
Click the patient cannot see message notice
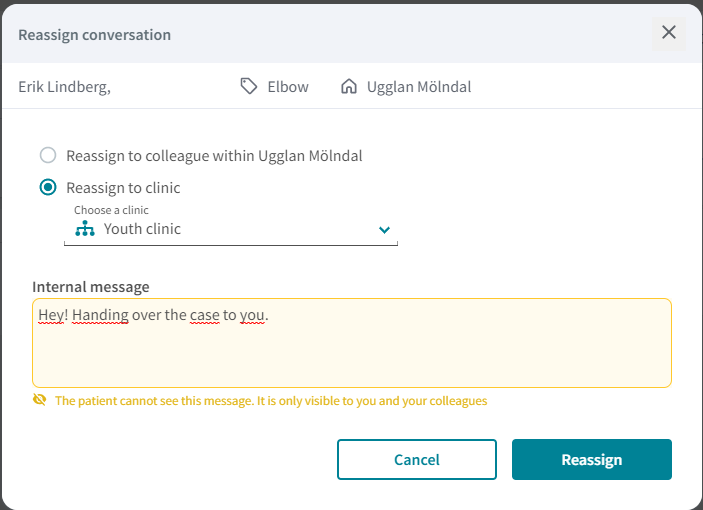[x=271, y=401]
